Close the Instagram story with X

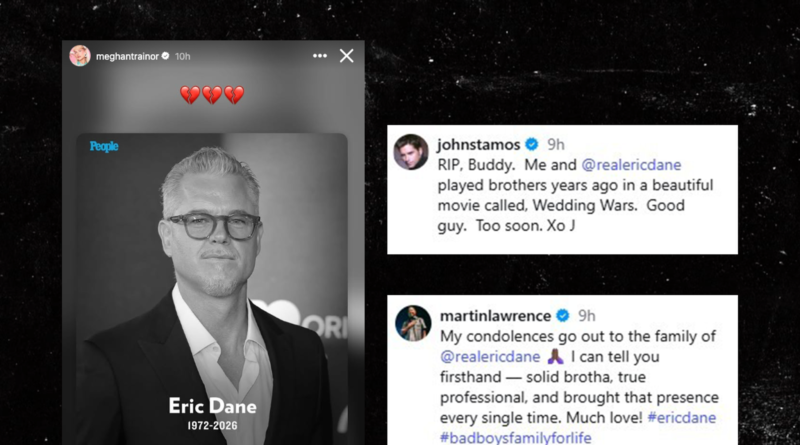pyautogui.click(x=347, y=56)
